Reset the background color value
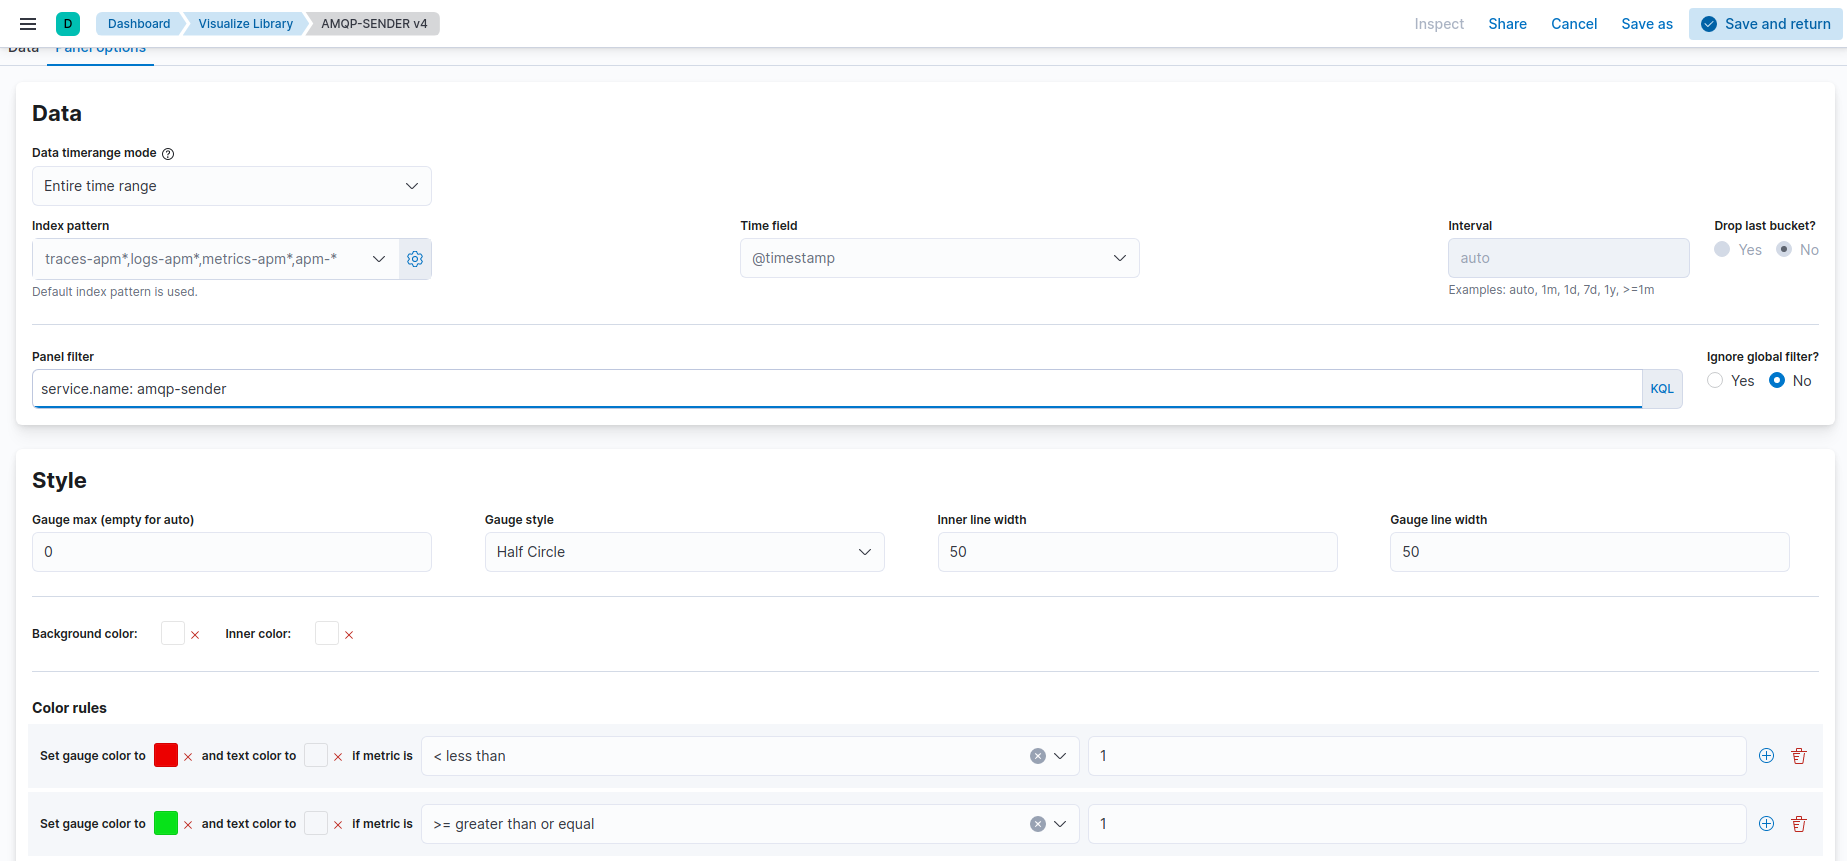Screen dimensions: 1847x861 [195, 635]
